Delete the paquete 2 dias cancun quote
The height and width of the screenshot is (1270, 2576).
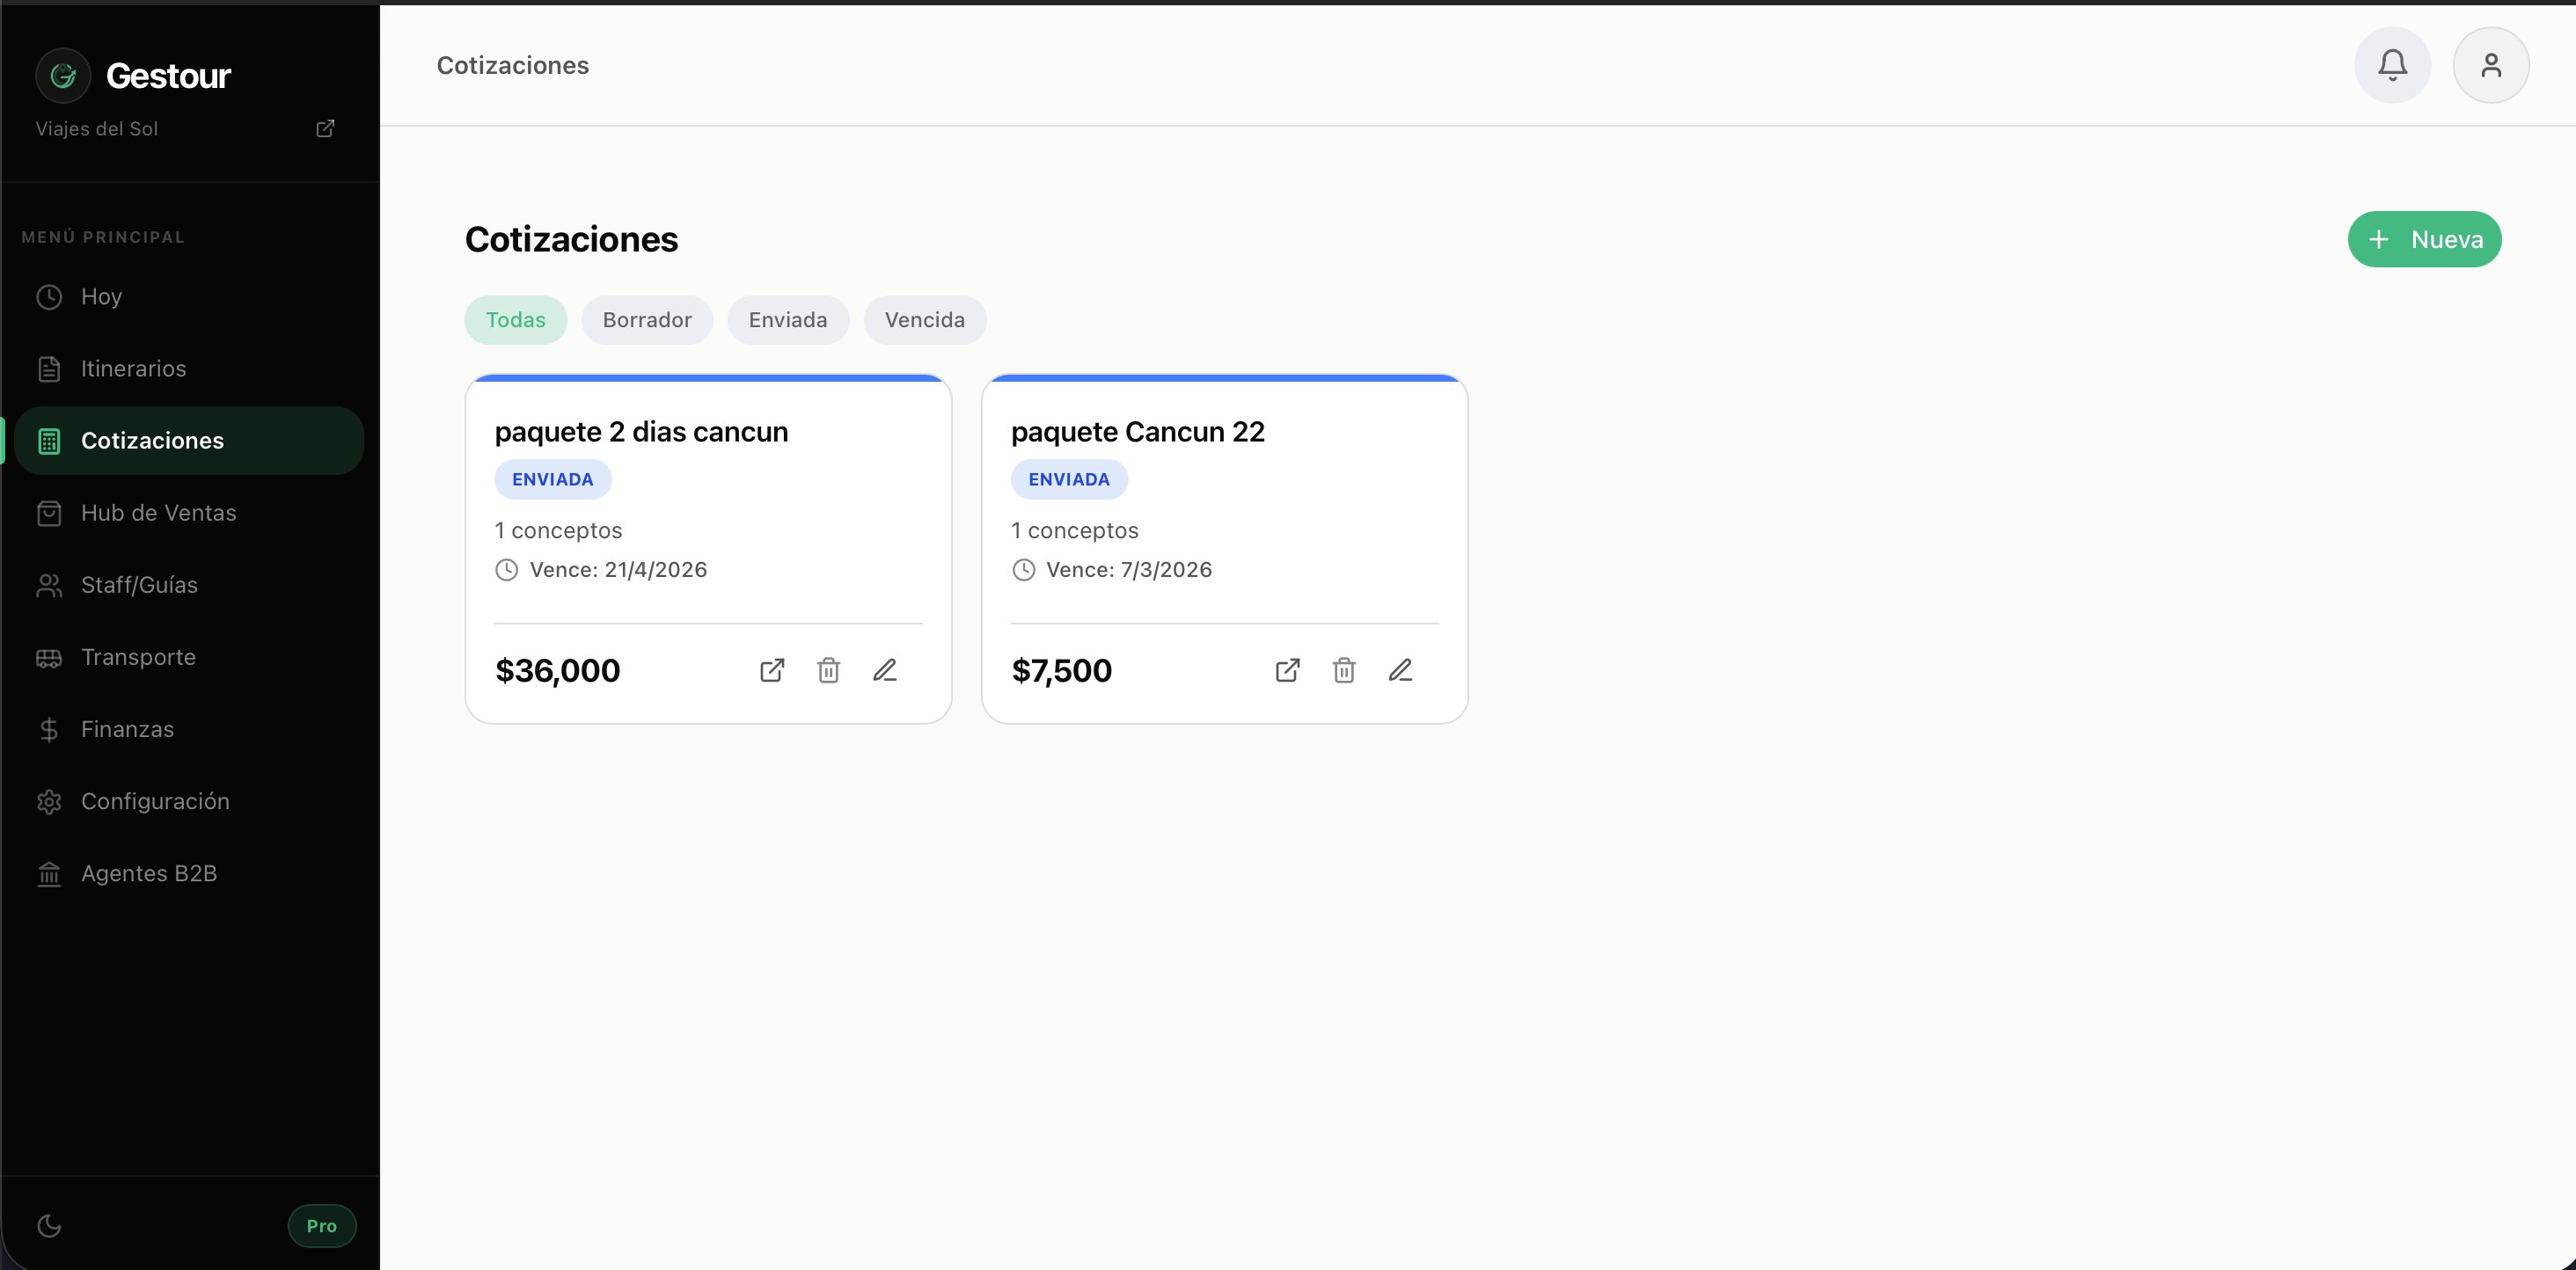[x=828, y=670]
